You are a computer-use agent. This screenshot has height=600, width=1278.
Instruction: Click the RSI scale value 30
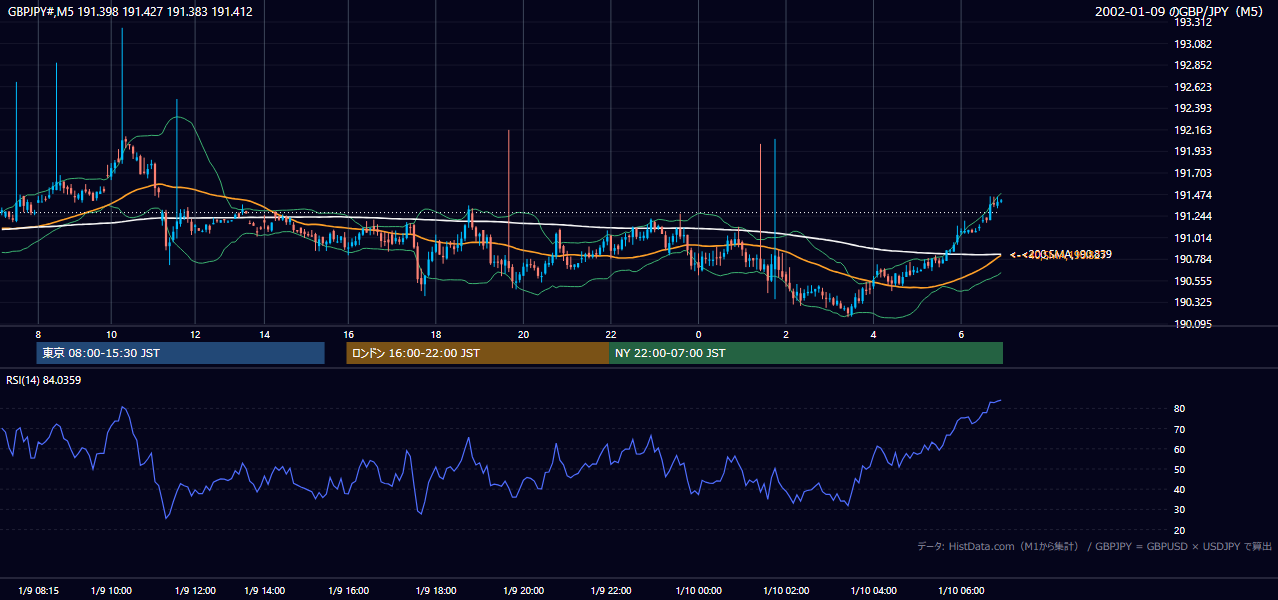pyautogui.click(x=1180, y=510)
